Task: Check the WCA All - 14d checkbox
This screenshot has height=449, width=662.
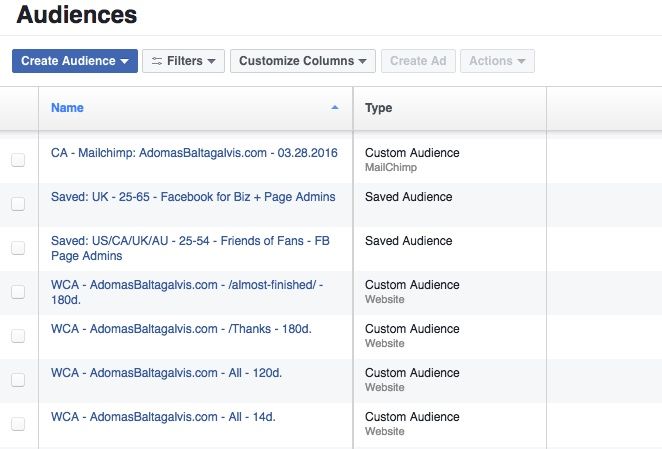Action: tap(18, 424)
